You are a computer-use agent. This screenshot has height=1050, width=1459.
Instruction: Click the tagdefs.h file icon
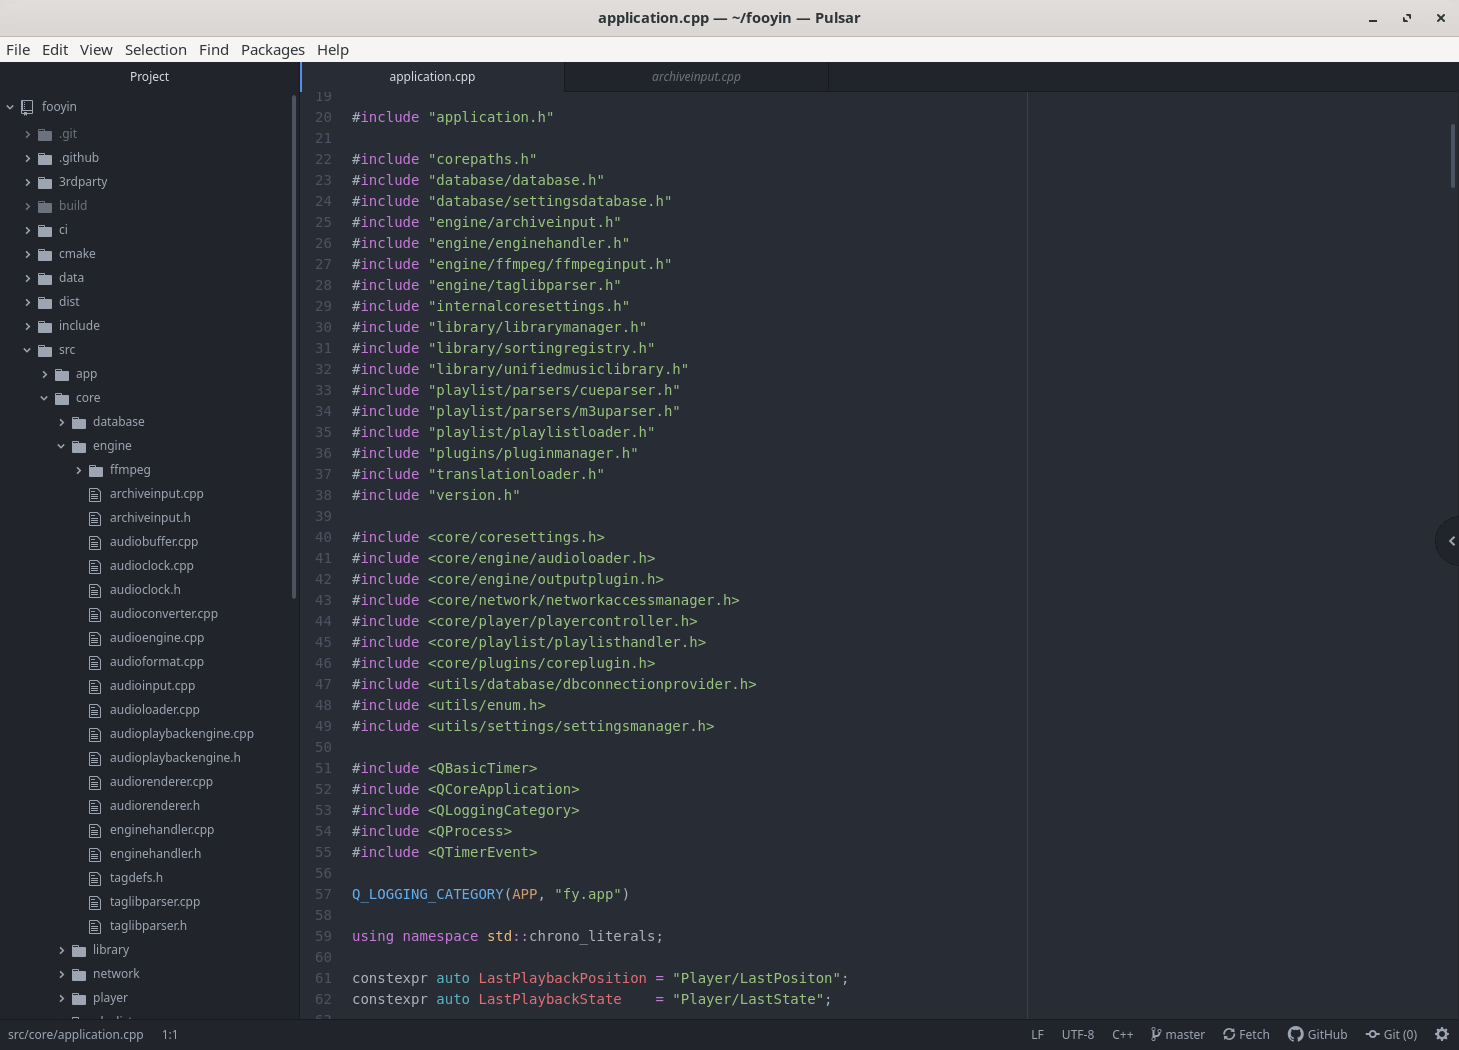[x=95, y=878]
